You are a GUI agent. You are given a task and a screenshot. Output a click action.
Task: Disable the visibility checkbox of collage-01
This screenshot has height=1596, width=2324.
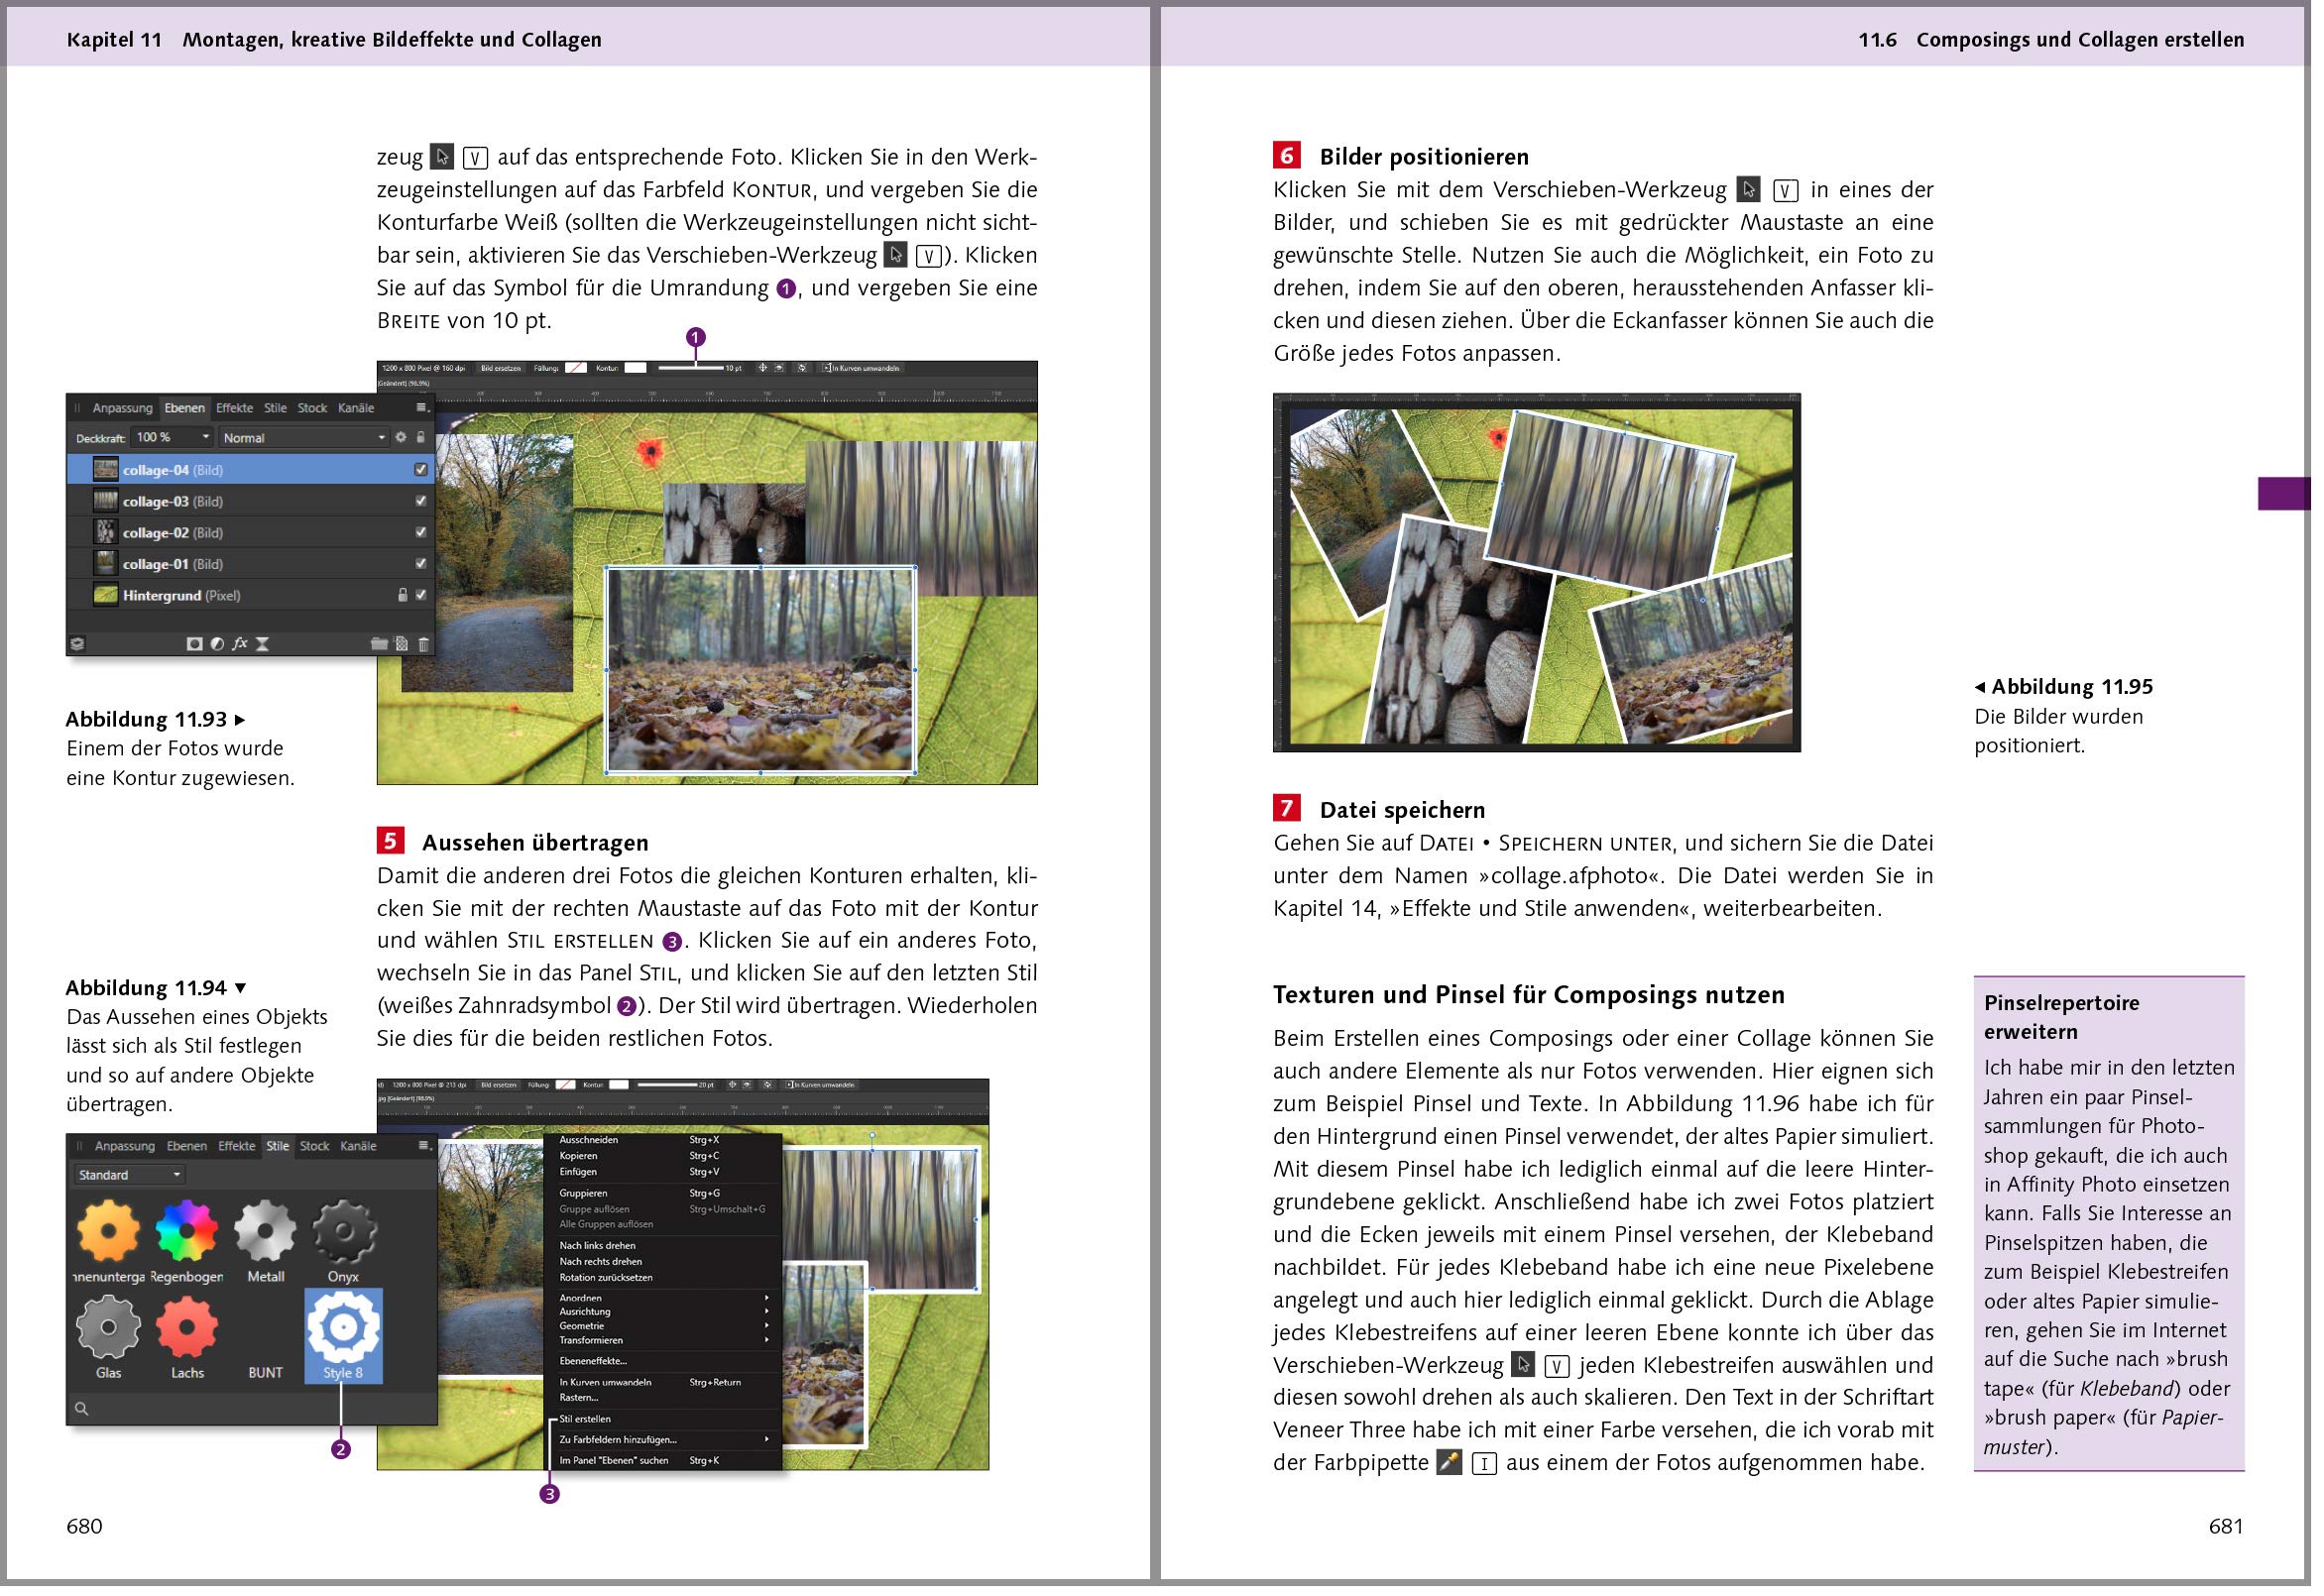point(421,563)
